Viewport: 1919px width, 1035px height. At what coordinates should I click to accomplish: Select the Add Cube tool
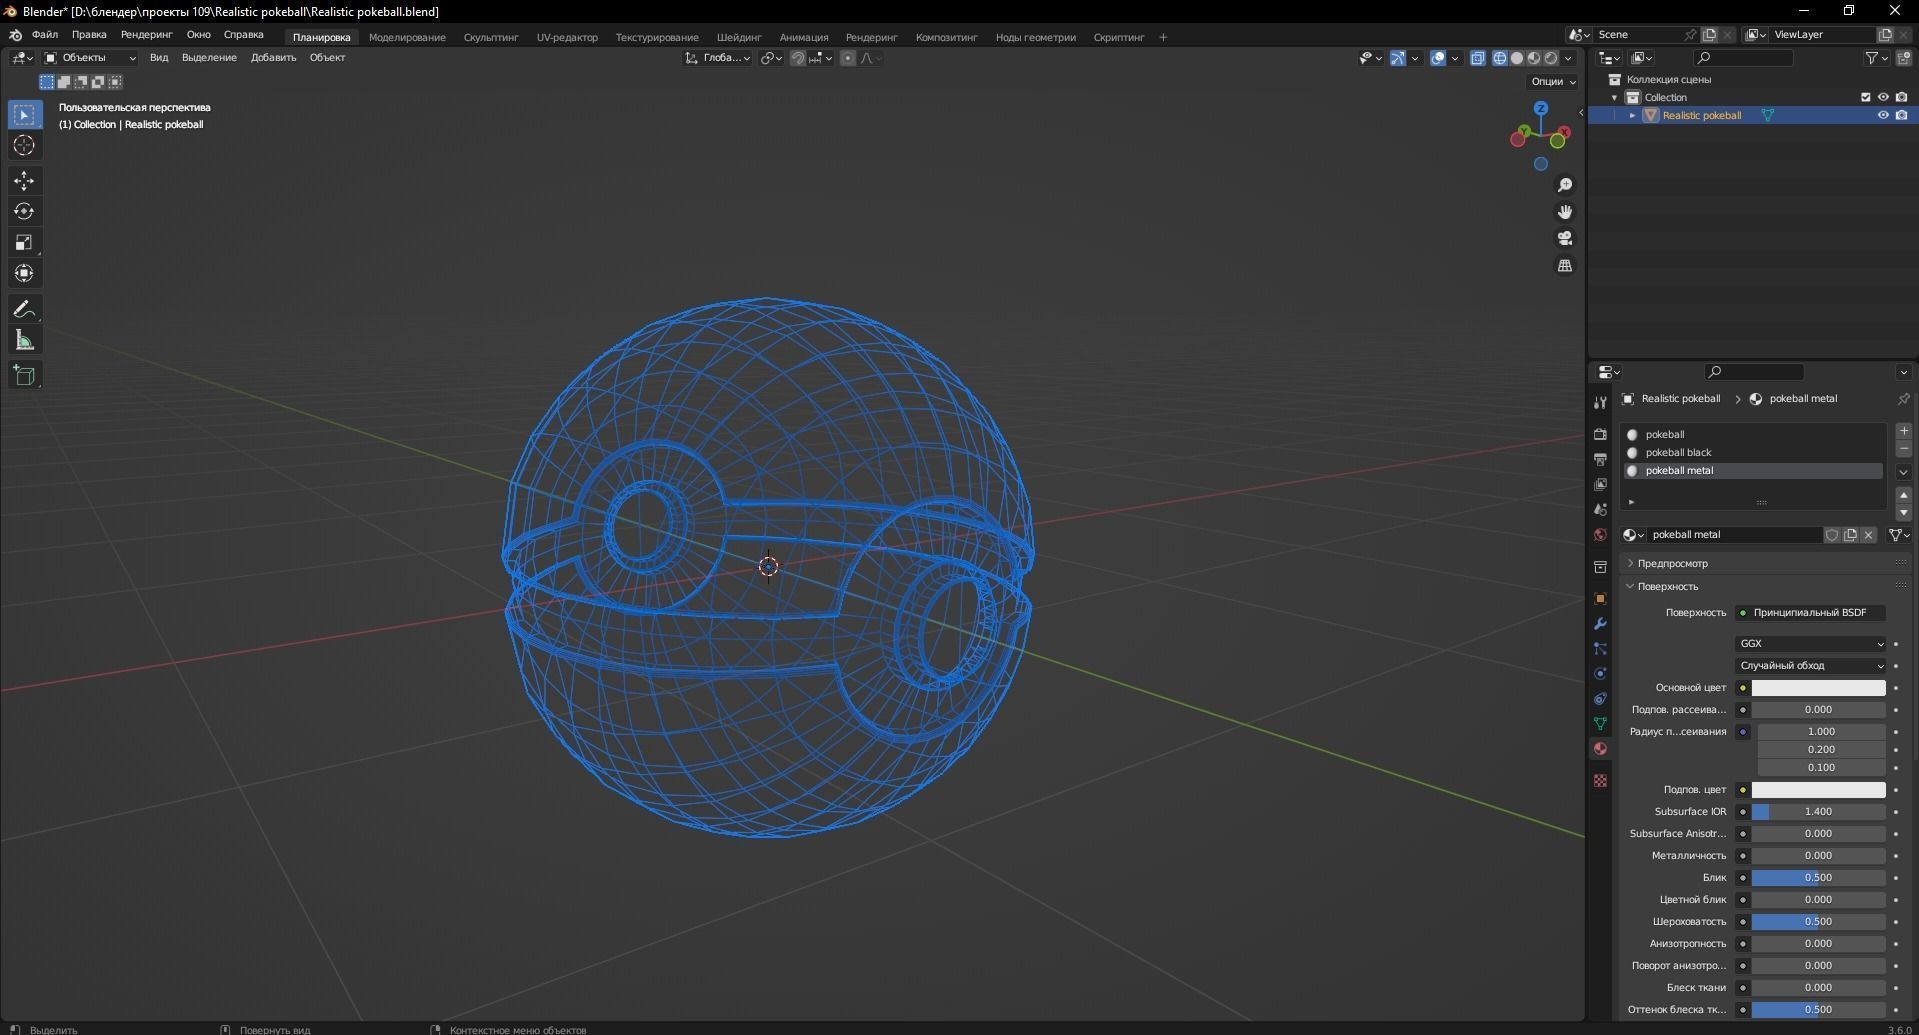pos(24,376)
